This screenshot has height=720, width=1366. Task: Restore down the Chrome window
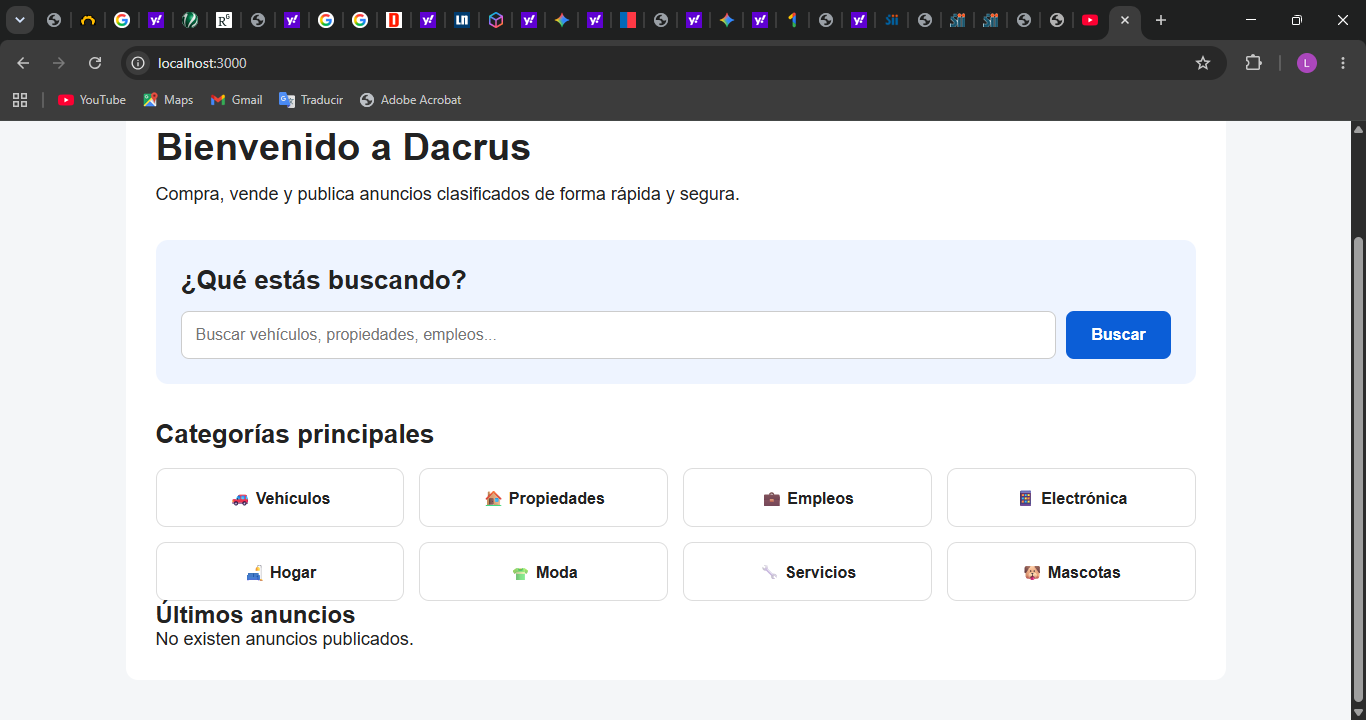(1297, 20)
